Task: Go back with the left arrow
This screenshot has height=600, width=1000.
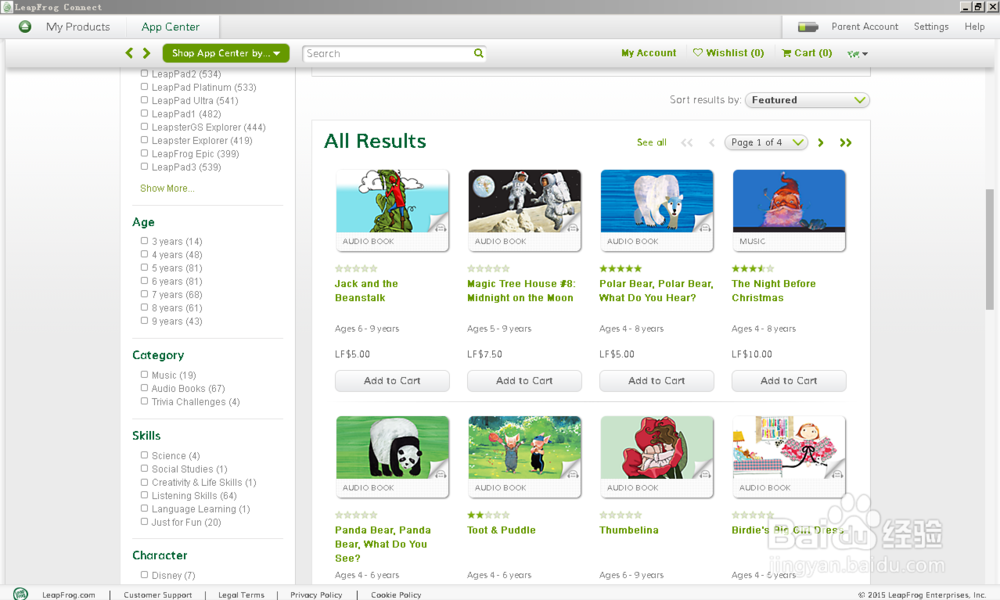Action: pos(129,53)
